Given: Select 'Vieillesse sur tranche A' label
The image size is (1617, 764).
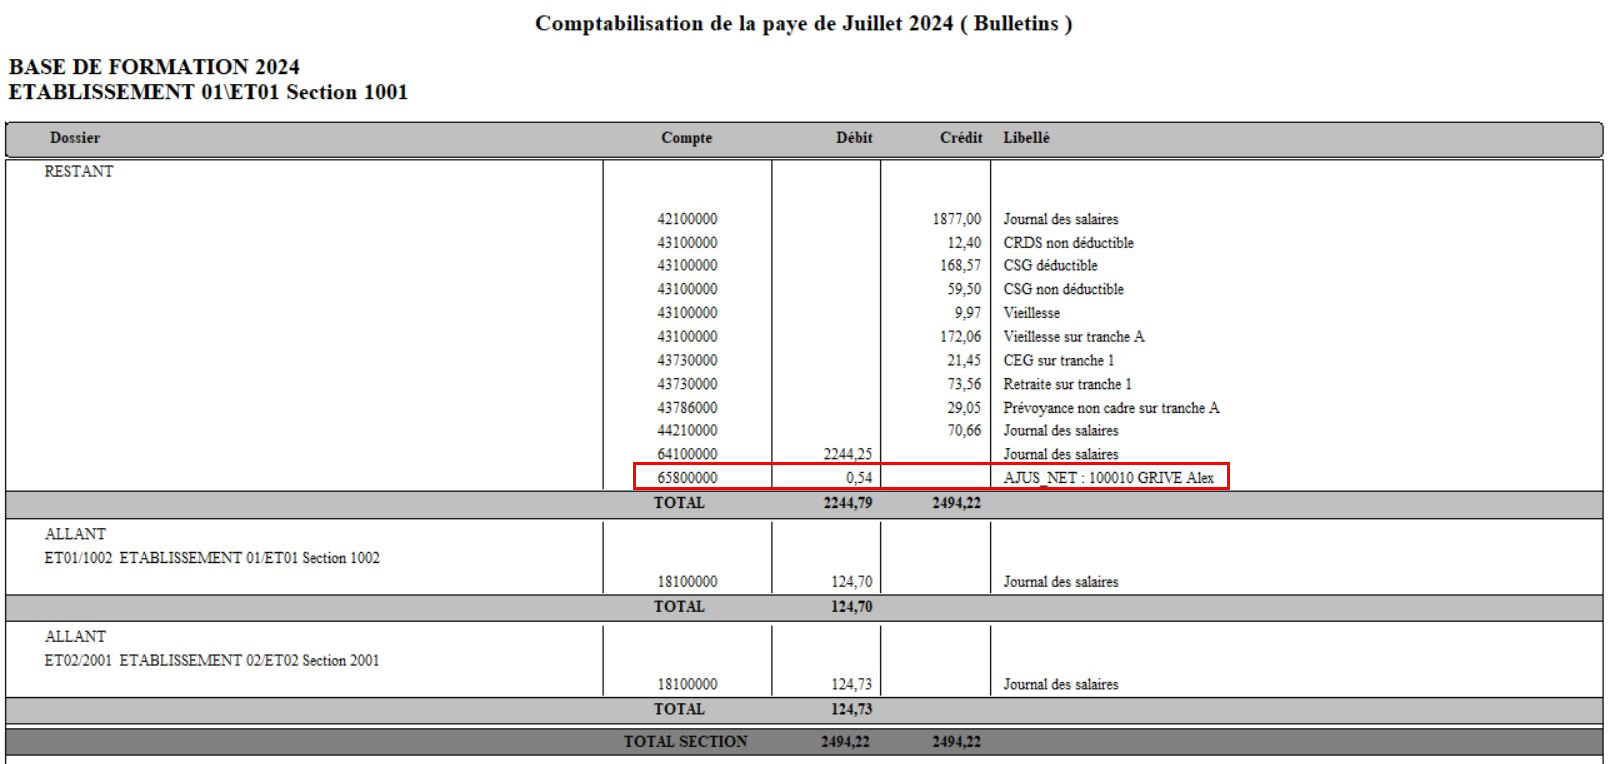Looking at the screenshot, I should (1074, 337).
